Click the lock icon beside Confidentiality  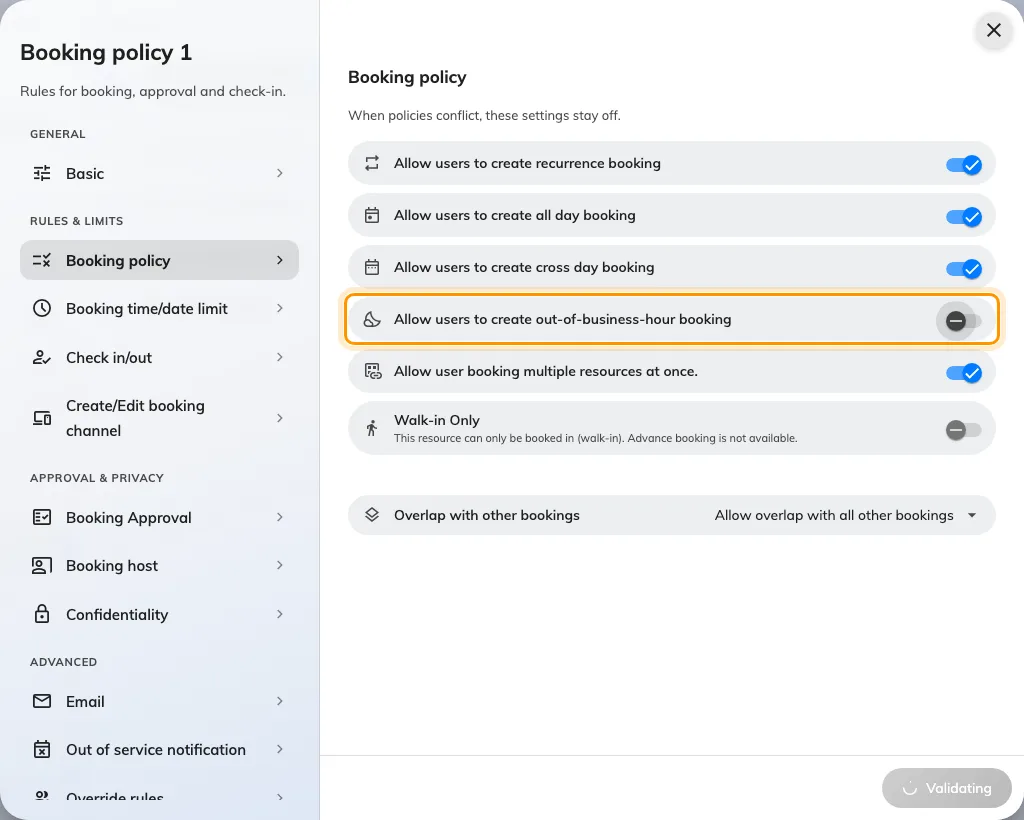[42, 614]
